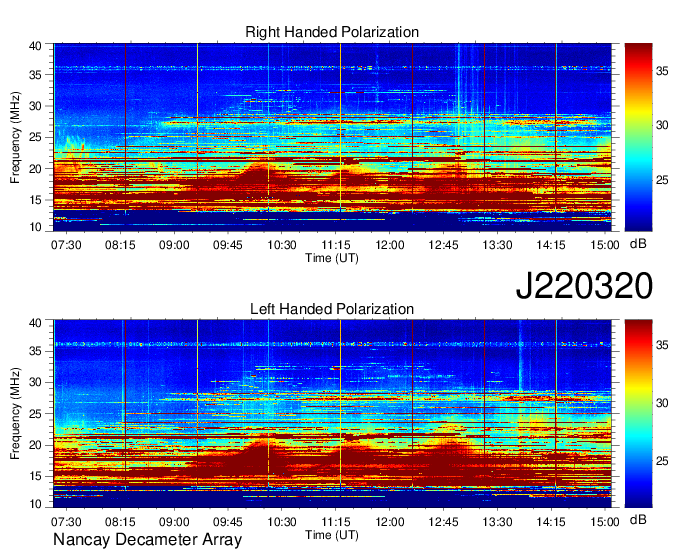This screenshot has height=552, width=680.
Task: Click the 15:00 time tick of the Right Handed plot
Action: tap(605, 245)
